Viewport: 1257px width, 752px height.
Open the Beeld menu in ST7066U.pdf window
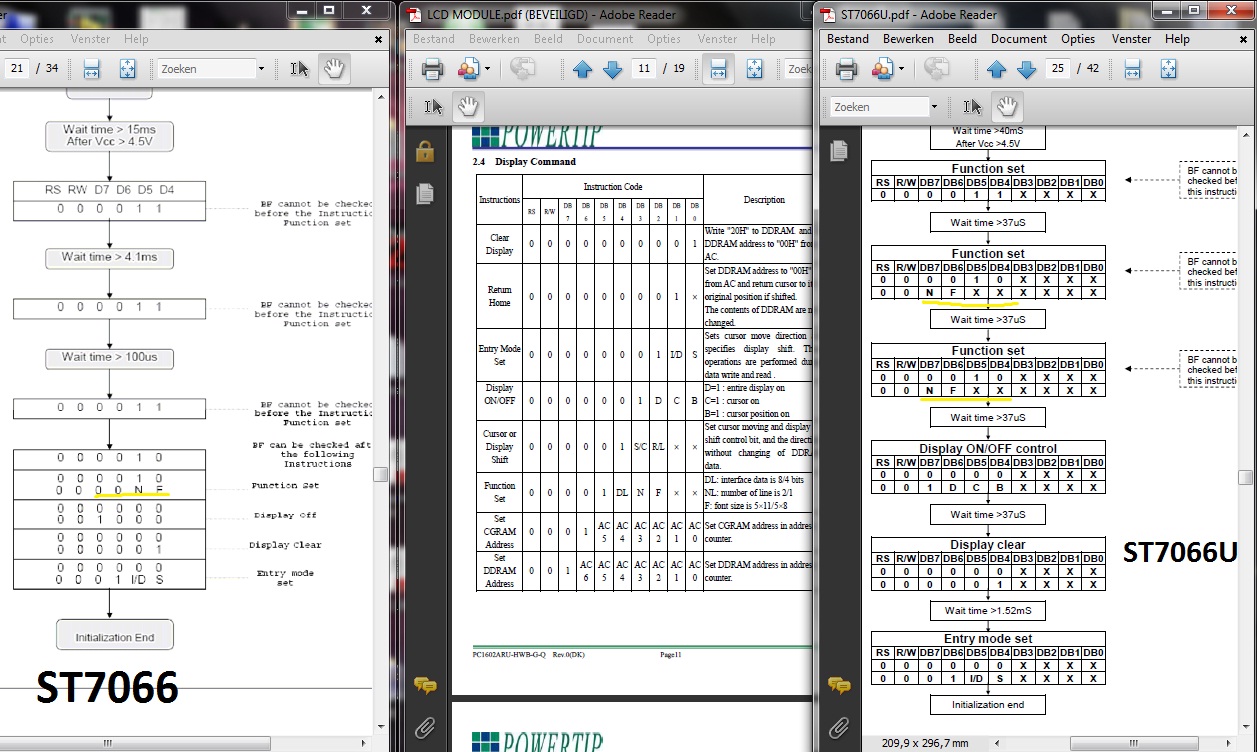[963, 39]
